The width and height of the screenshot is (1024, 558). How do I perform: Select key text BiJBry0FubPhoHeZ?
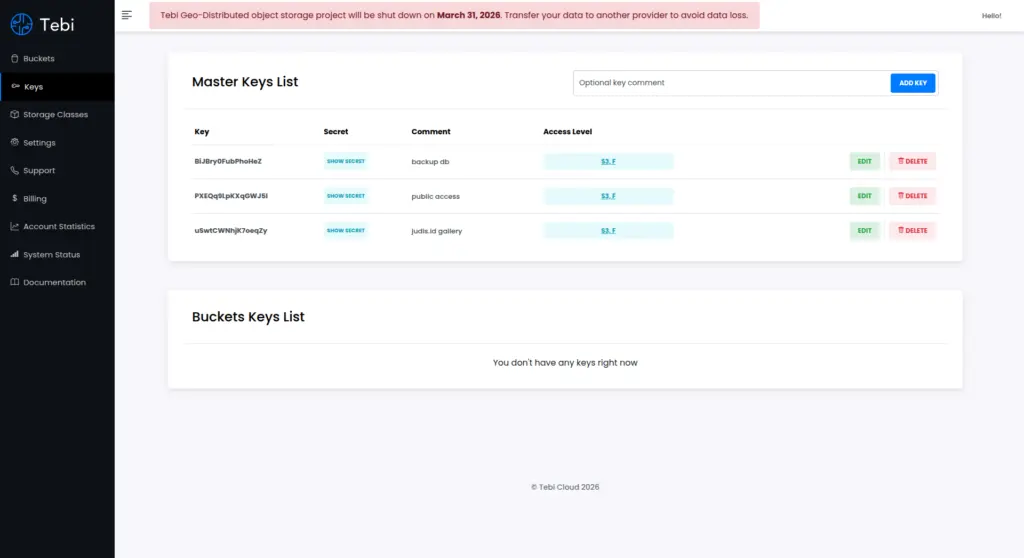[228, 161]
